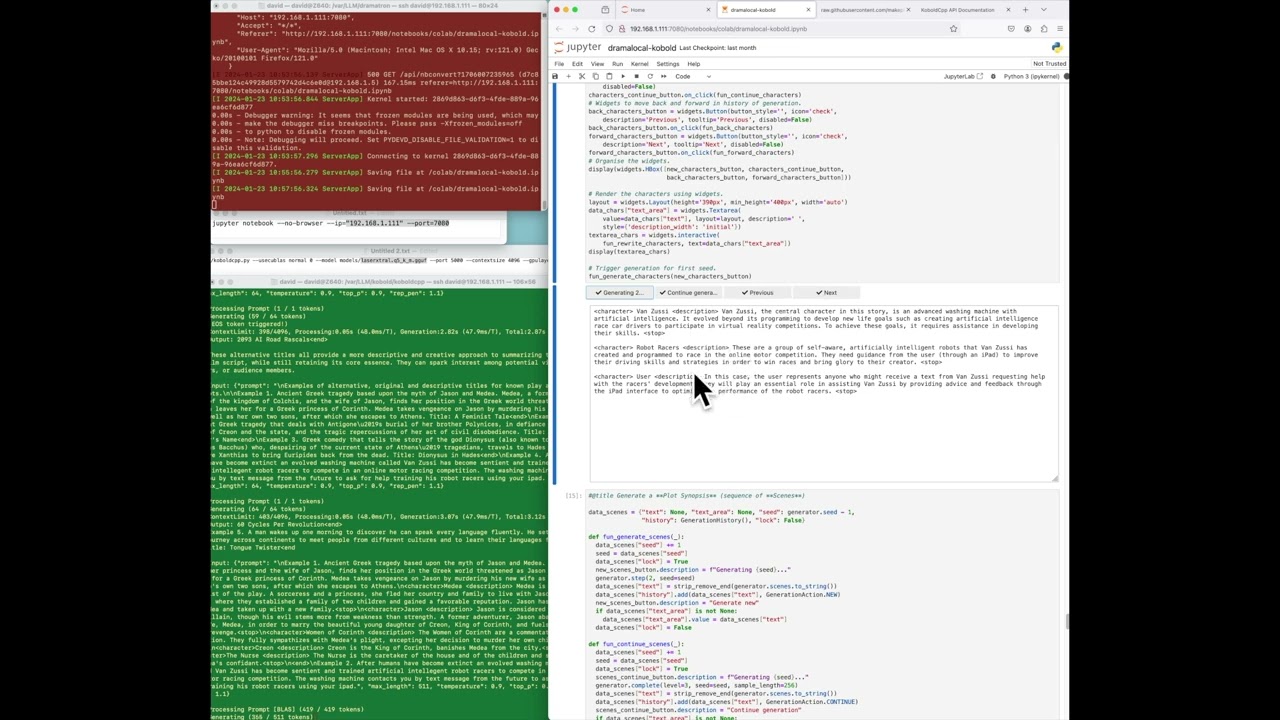Click the notebook title dramalocal-kobold
This screenshot has height=720, width=1280.
(x=642, y=48)
